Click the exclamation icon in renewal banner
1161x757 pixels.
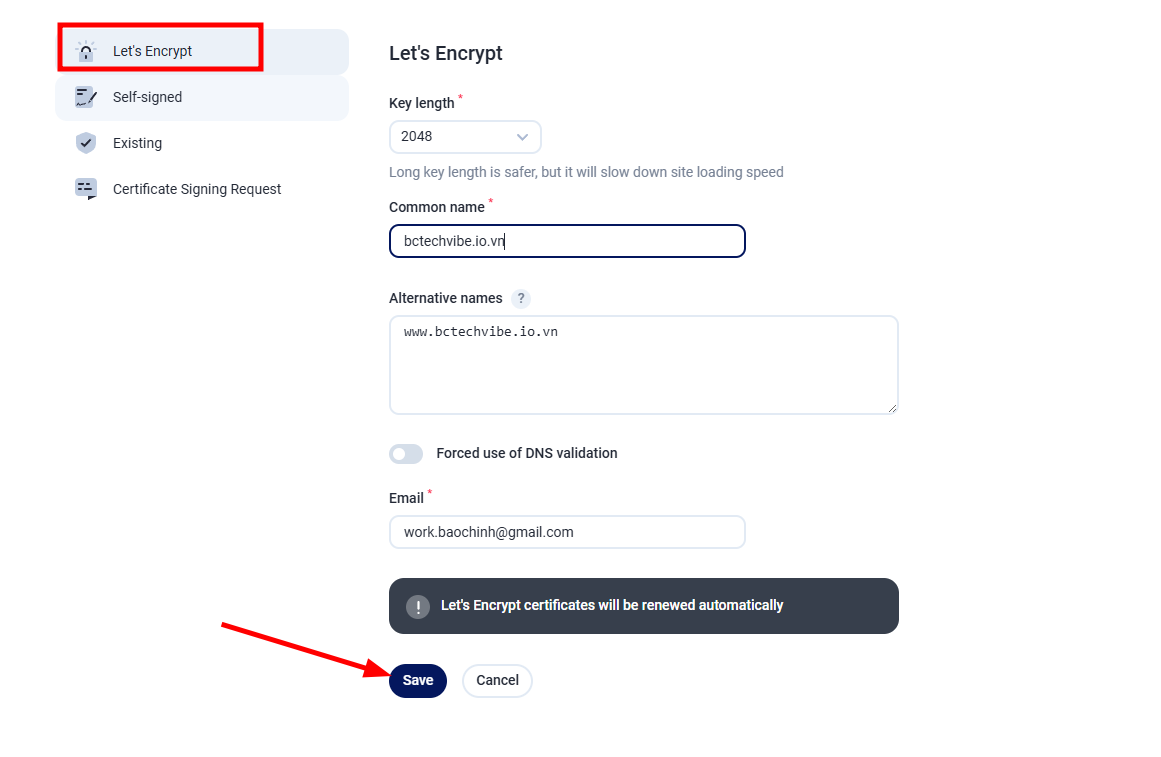pyautogui.click(x=418, y=606)
